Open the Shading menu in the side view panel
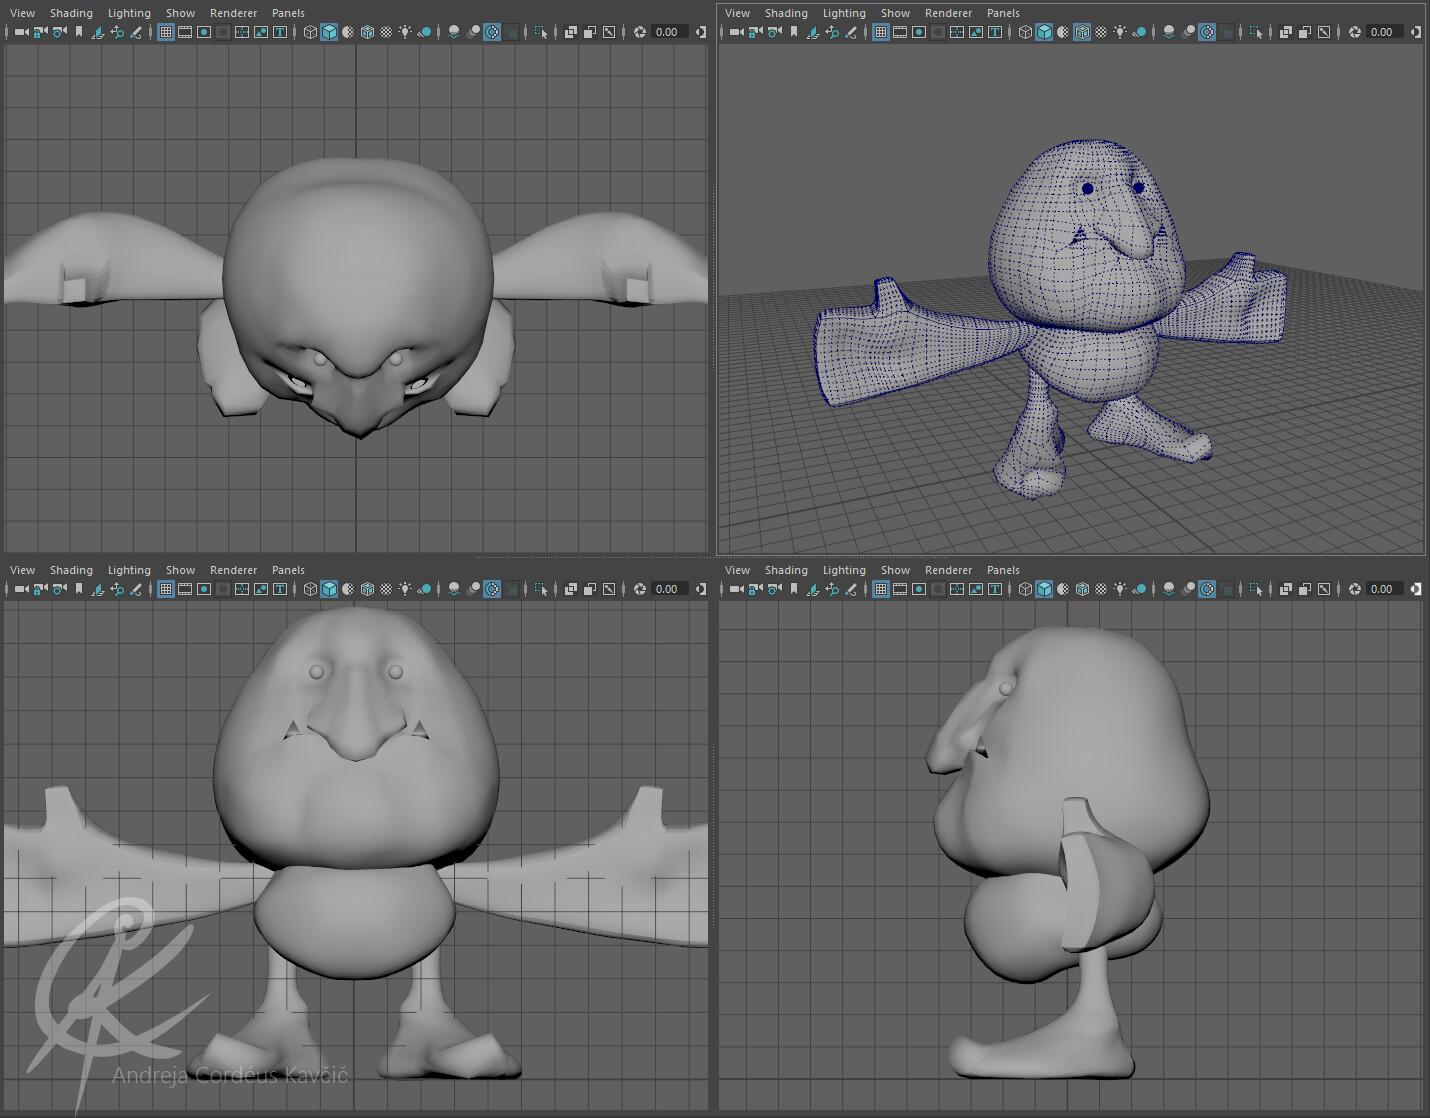 point(786,570)
